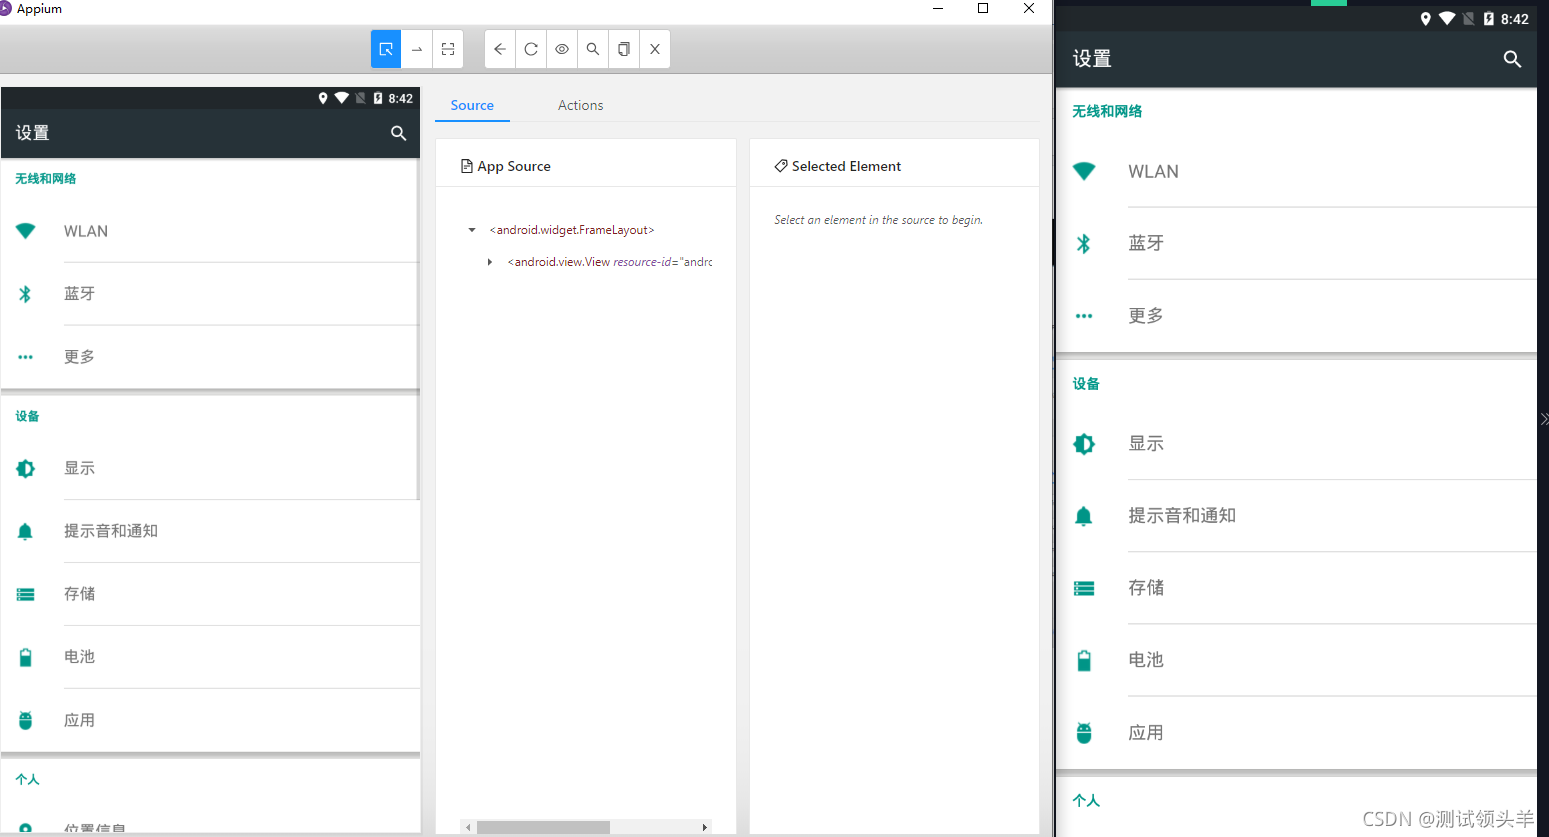Switch to the Actions tab
The height and width of the screenshot is (837, 1549).
tap(580, 105)
